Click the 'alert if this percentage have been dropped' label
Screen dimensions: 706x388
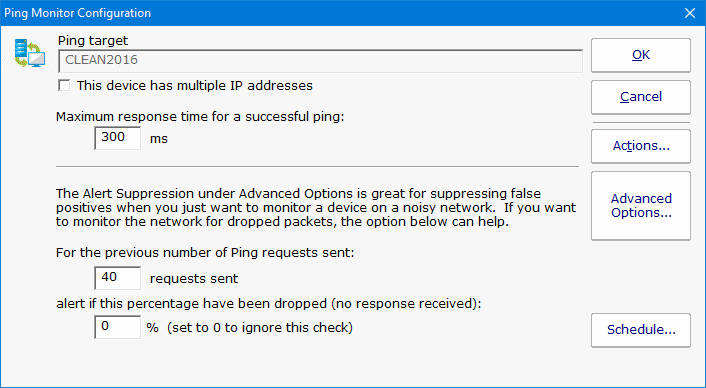[x=268, y=304]
